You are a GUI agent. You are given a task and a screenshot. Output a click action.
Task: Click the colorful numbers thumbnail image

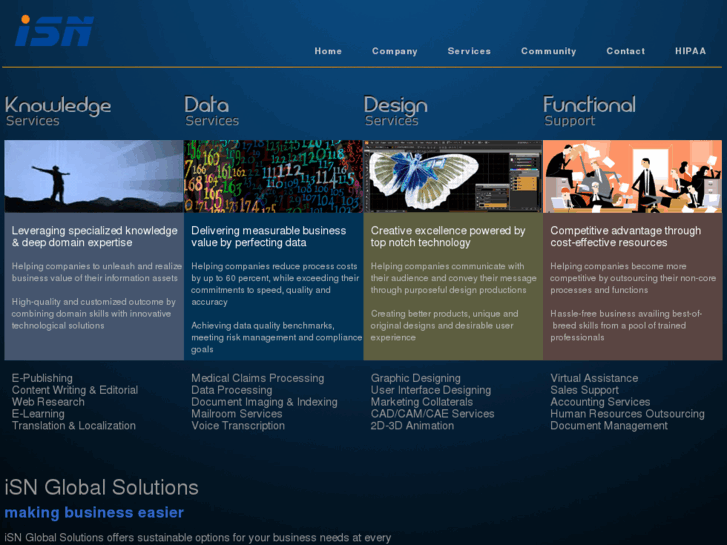click(x=274, y=176)
